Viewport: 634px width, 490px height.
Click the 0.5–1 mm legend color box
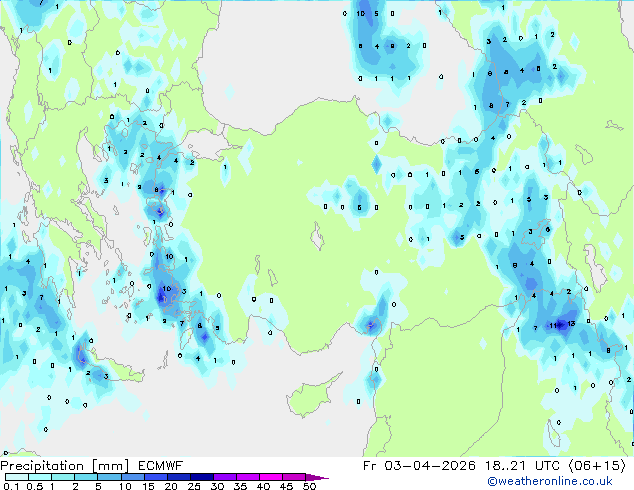[40, 477]
